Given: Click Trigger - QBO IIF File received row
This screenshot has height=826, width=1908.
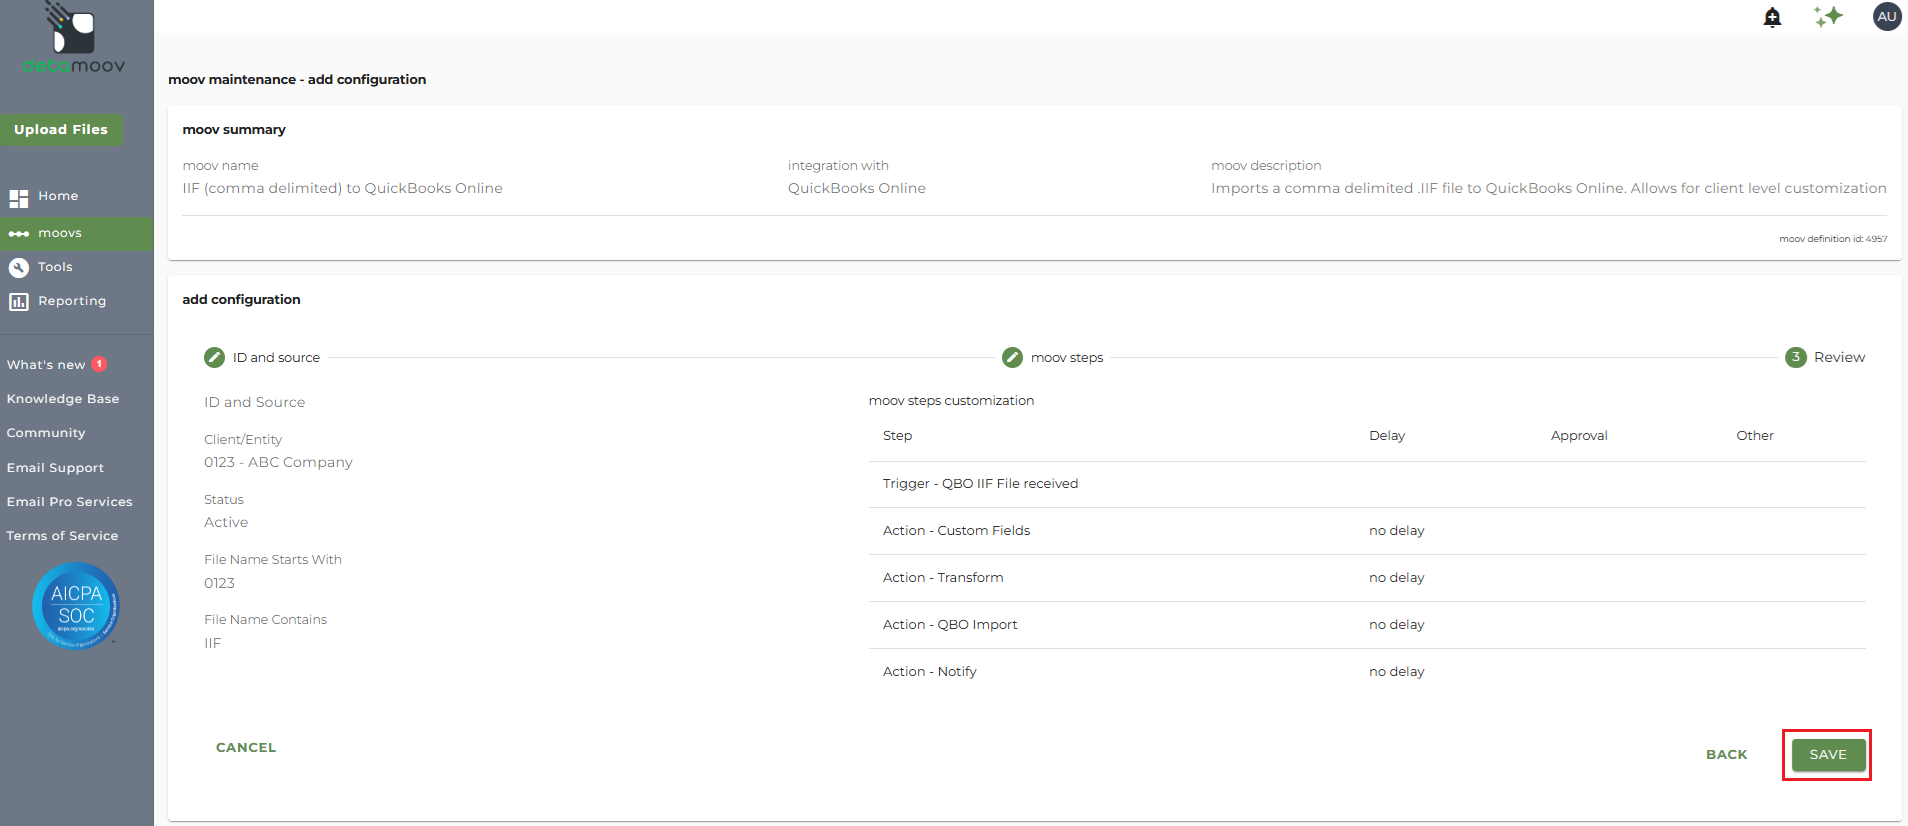Looking at the screenshot, I should (x=1367, y=484).
